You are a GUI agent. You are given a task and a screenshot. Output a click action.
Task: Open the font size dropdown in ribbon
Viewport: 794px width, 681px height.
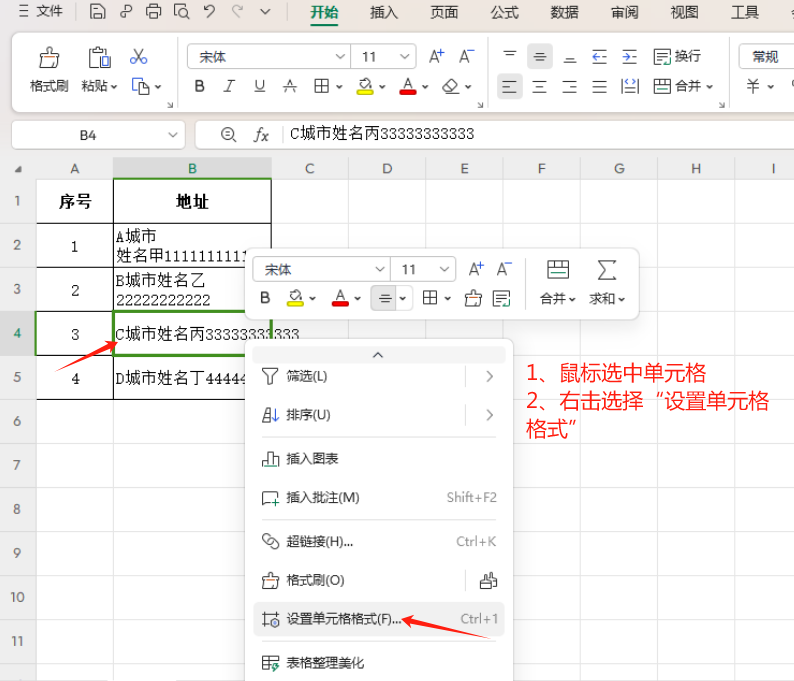coord(404,56)
